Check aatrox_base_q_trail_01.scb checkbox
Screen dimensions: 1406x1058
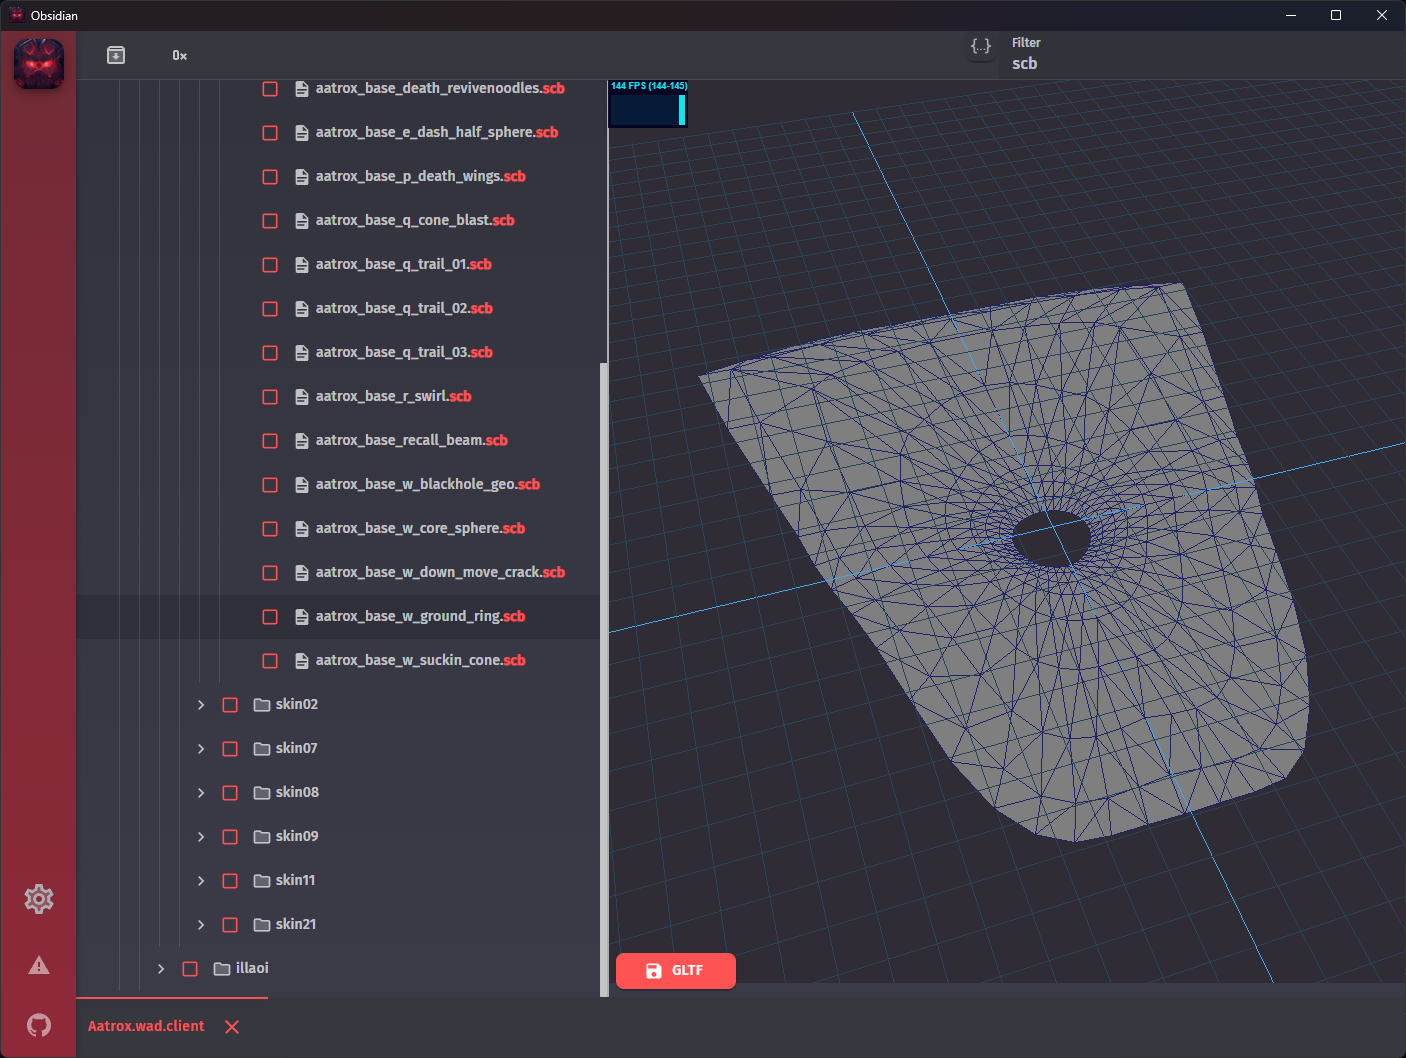pos(270,265)
